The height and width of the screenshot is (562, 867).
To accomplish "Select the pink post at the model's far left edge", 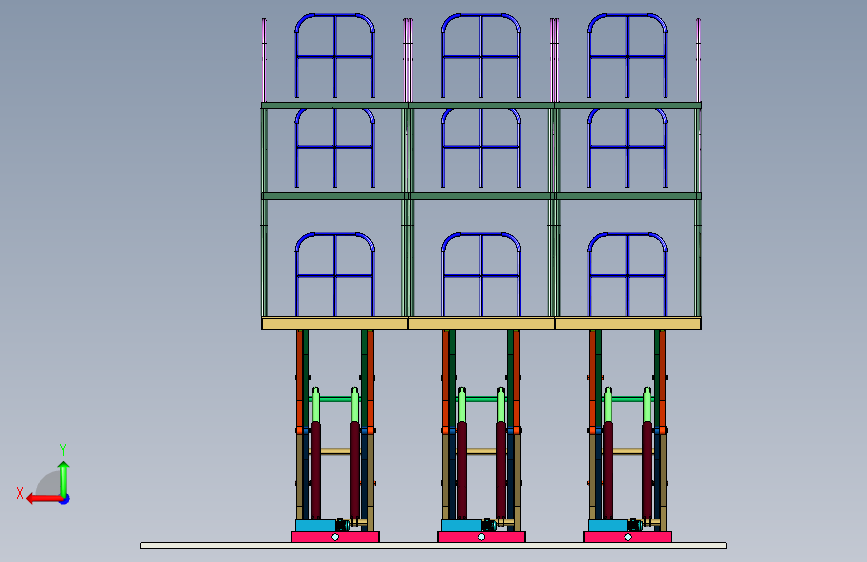I will click(x=264, y=60).
